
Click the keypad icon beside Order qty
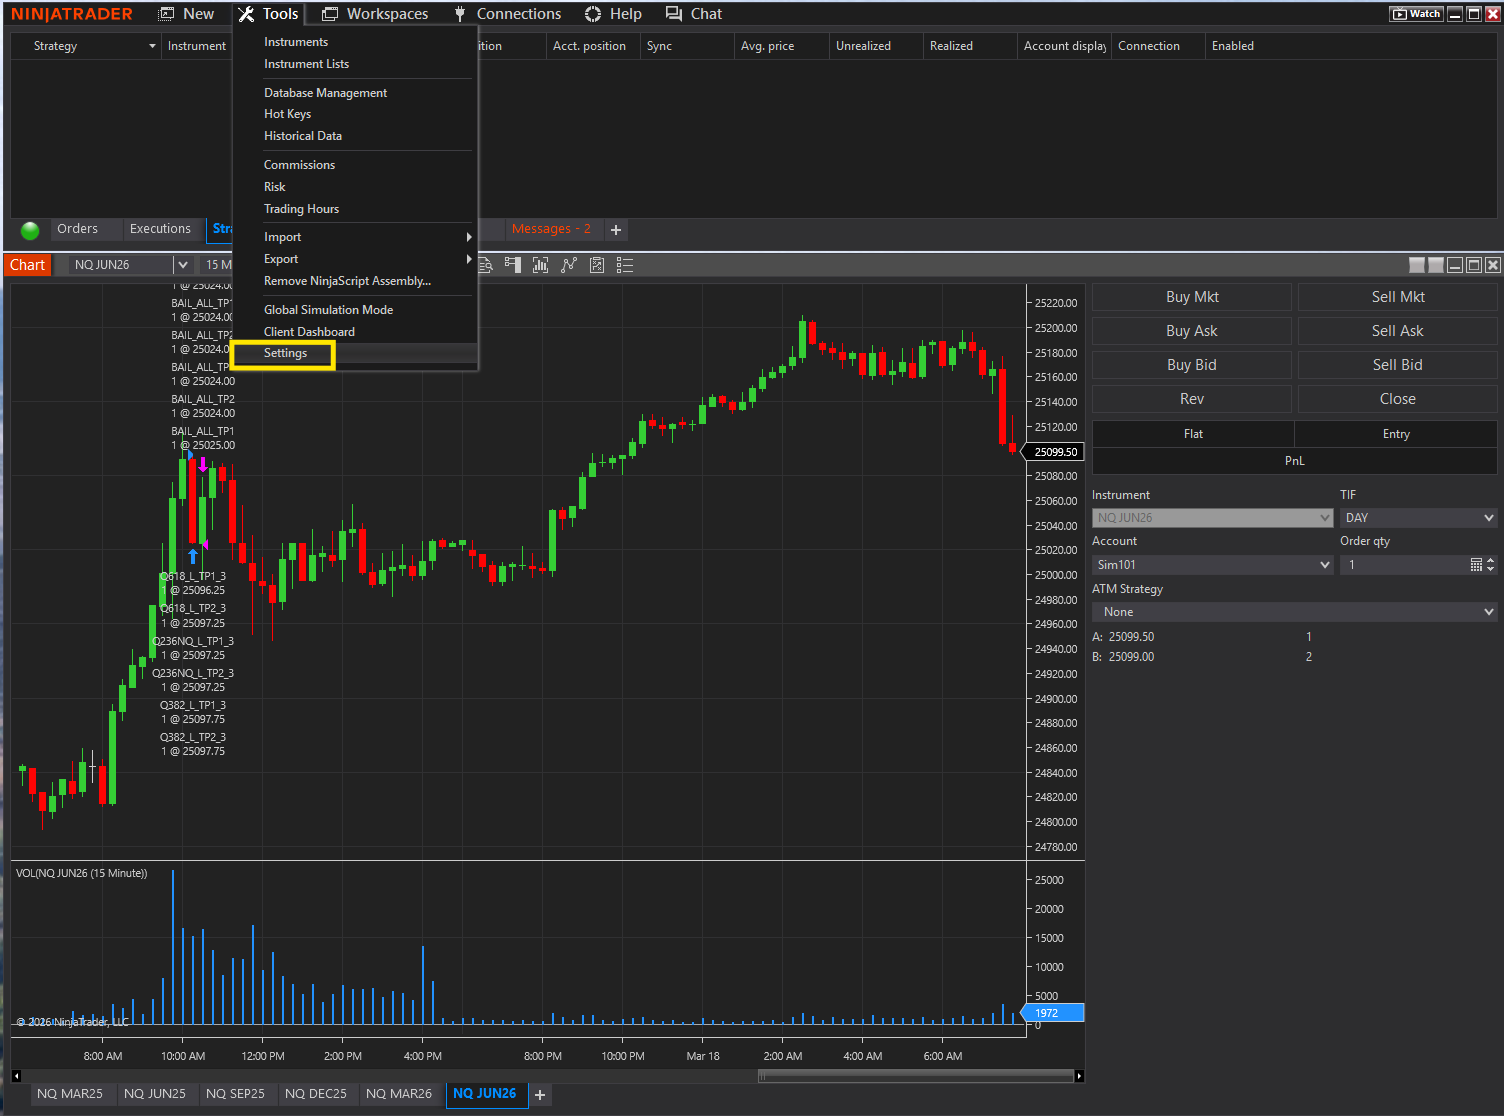tap(1476, 564)
